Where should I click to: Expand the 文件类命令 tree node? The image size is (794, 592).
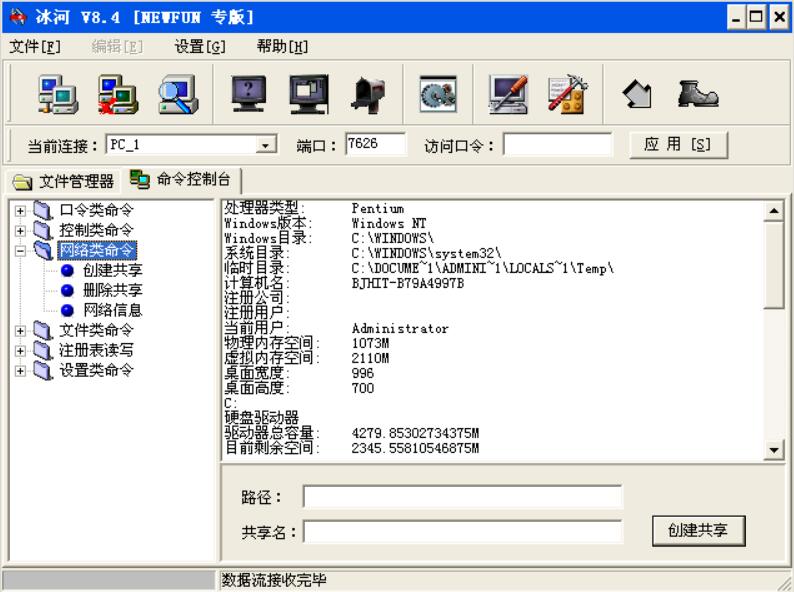point(20,331)
